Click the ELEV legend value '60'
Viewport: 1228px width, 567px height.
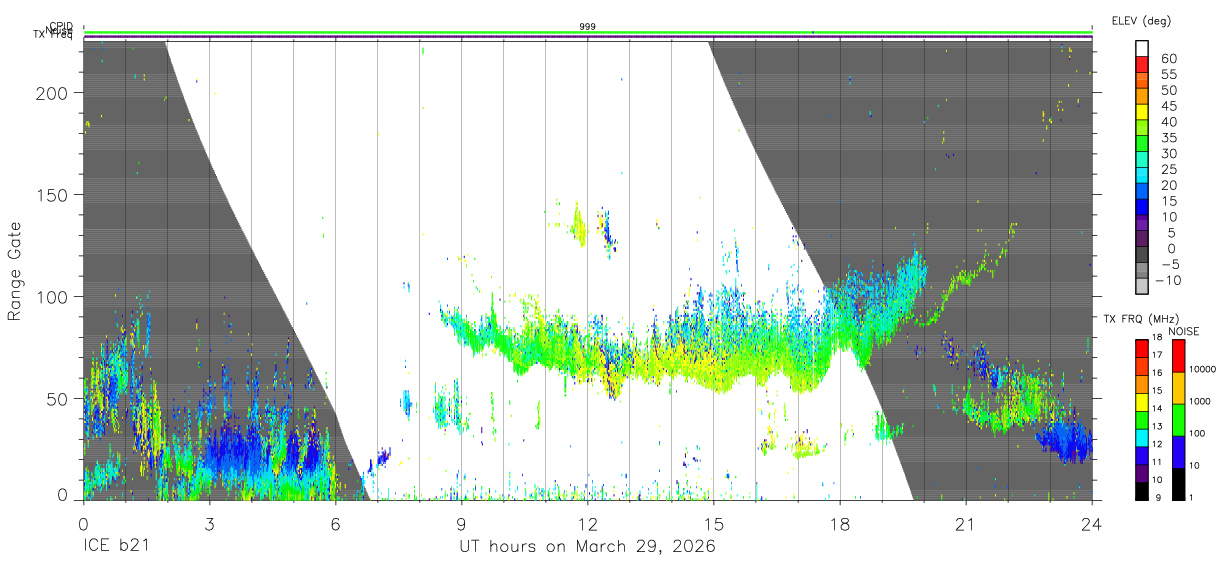point(1169,58)
